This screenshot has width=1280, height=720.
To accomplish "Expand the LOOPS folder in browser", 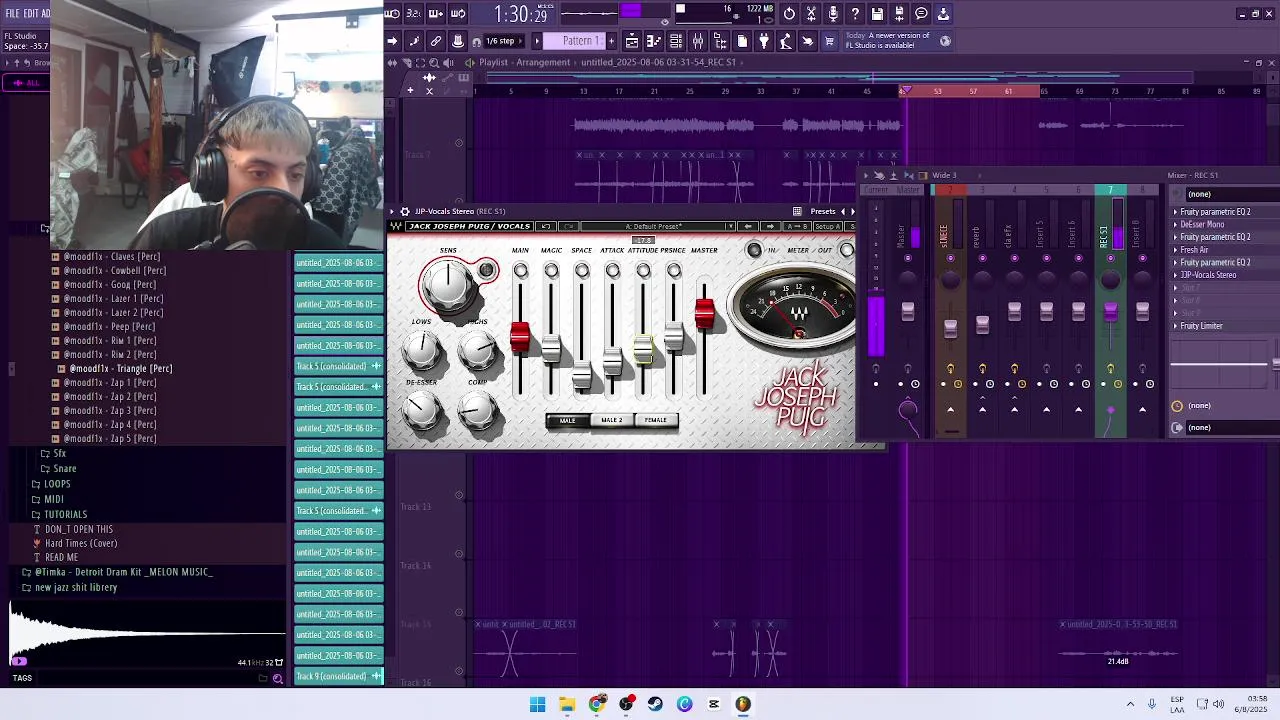I will click(x=57, y=484).
